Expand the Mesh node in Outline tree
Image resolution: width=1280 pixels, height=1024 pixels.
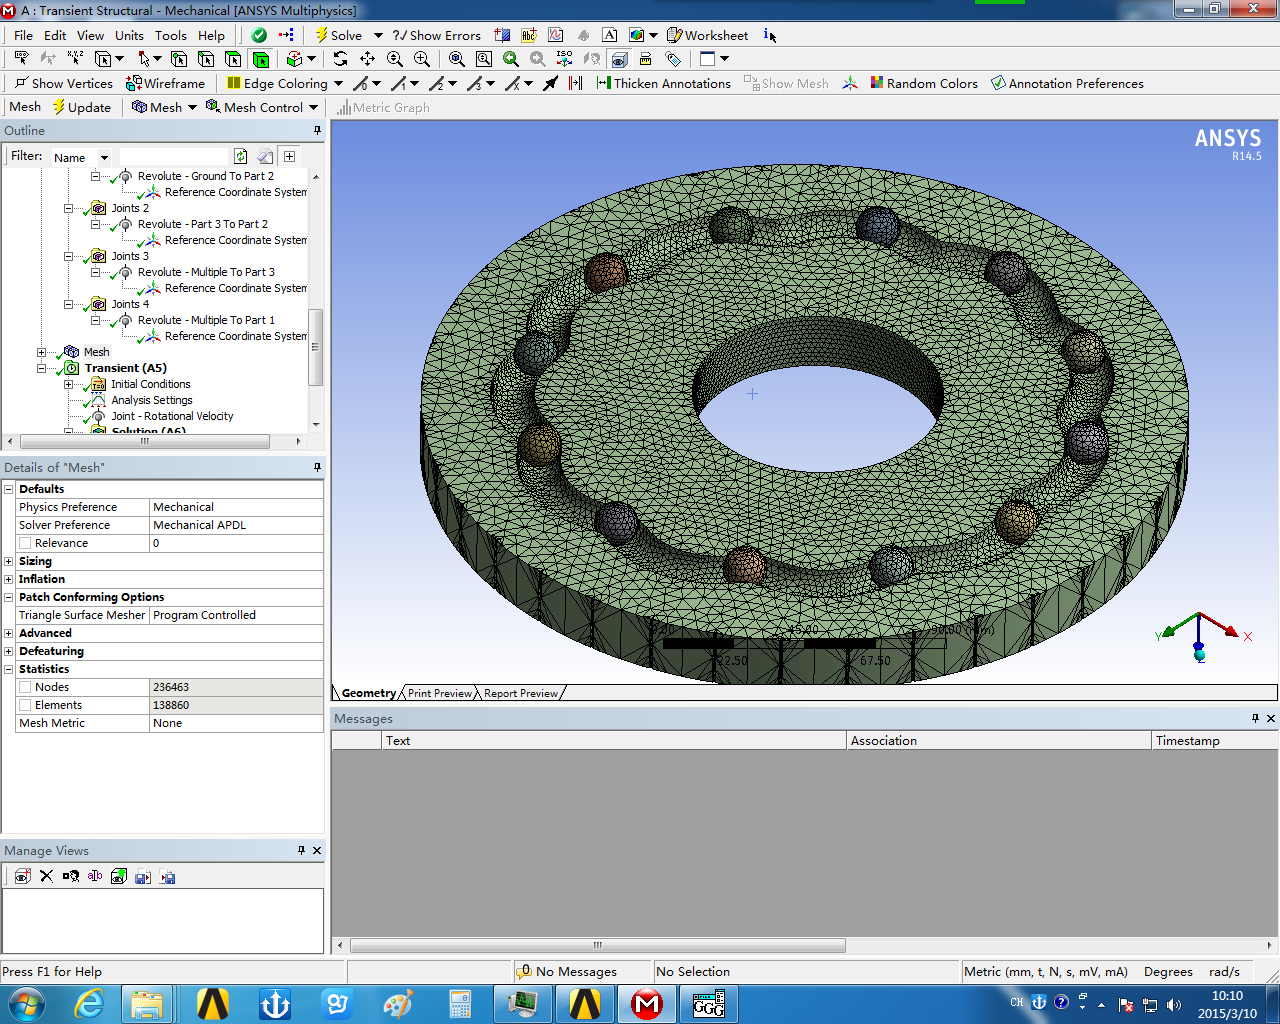41,352
